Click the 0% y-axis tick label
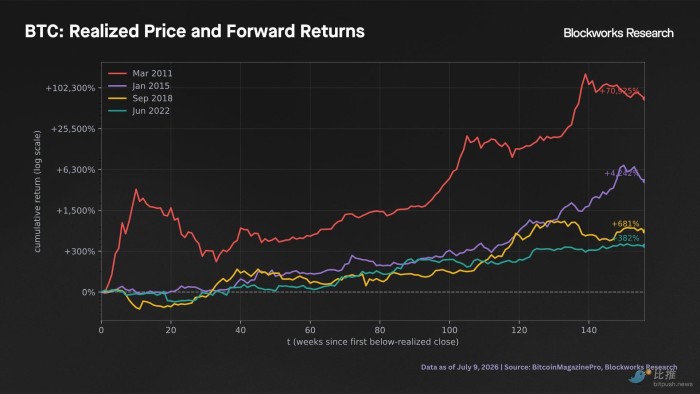The image size is (700, 394). point(88,292)
